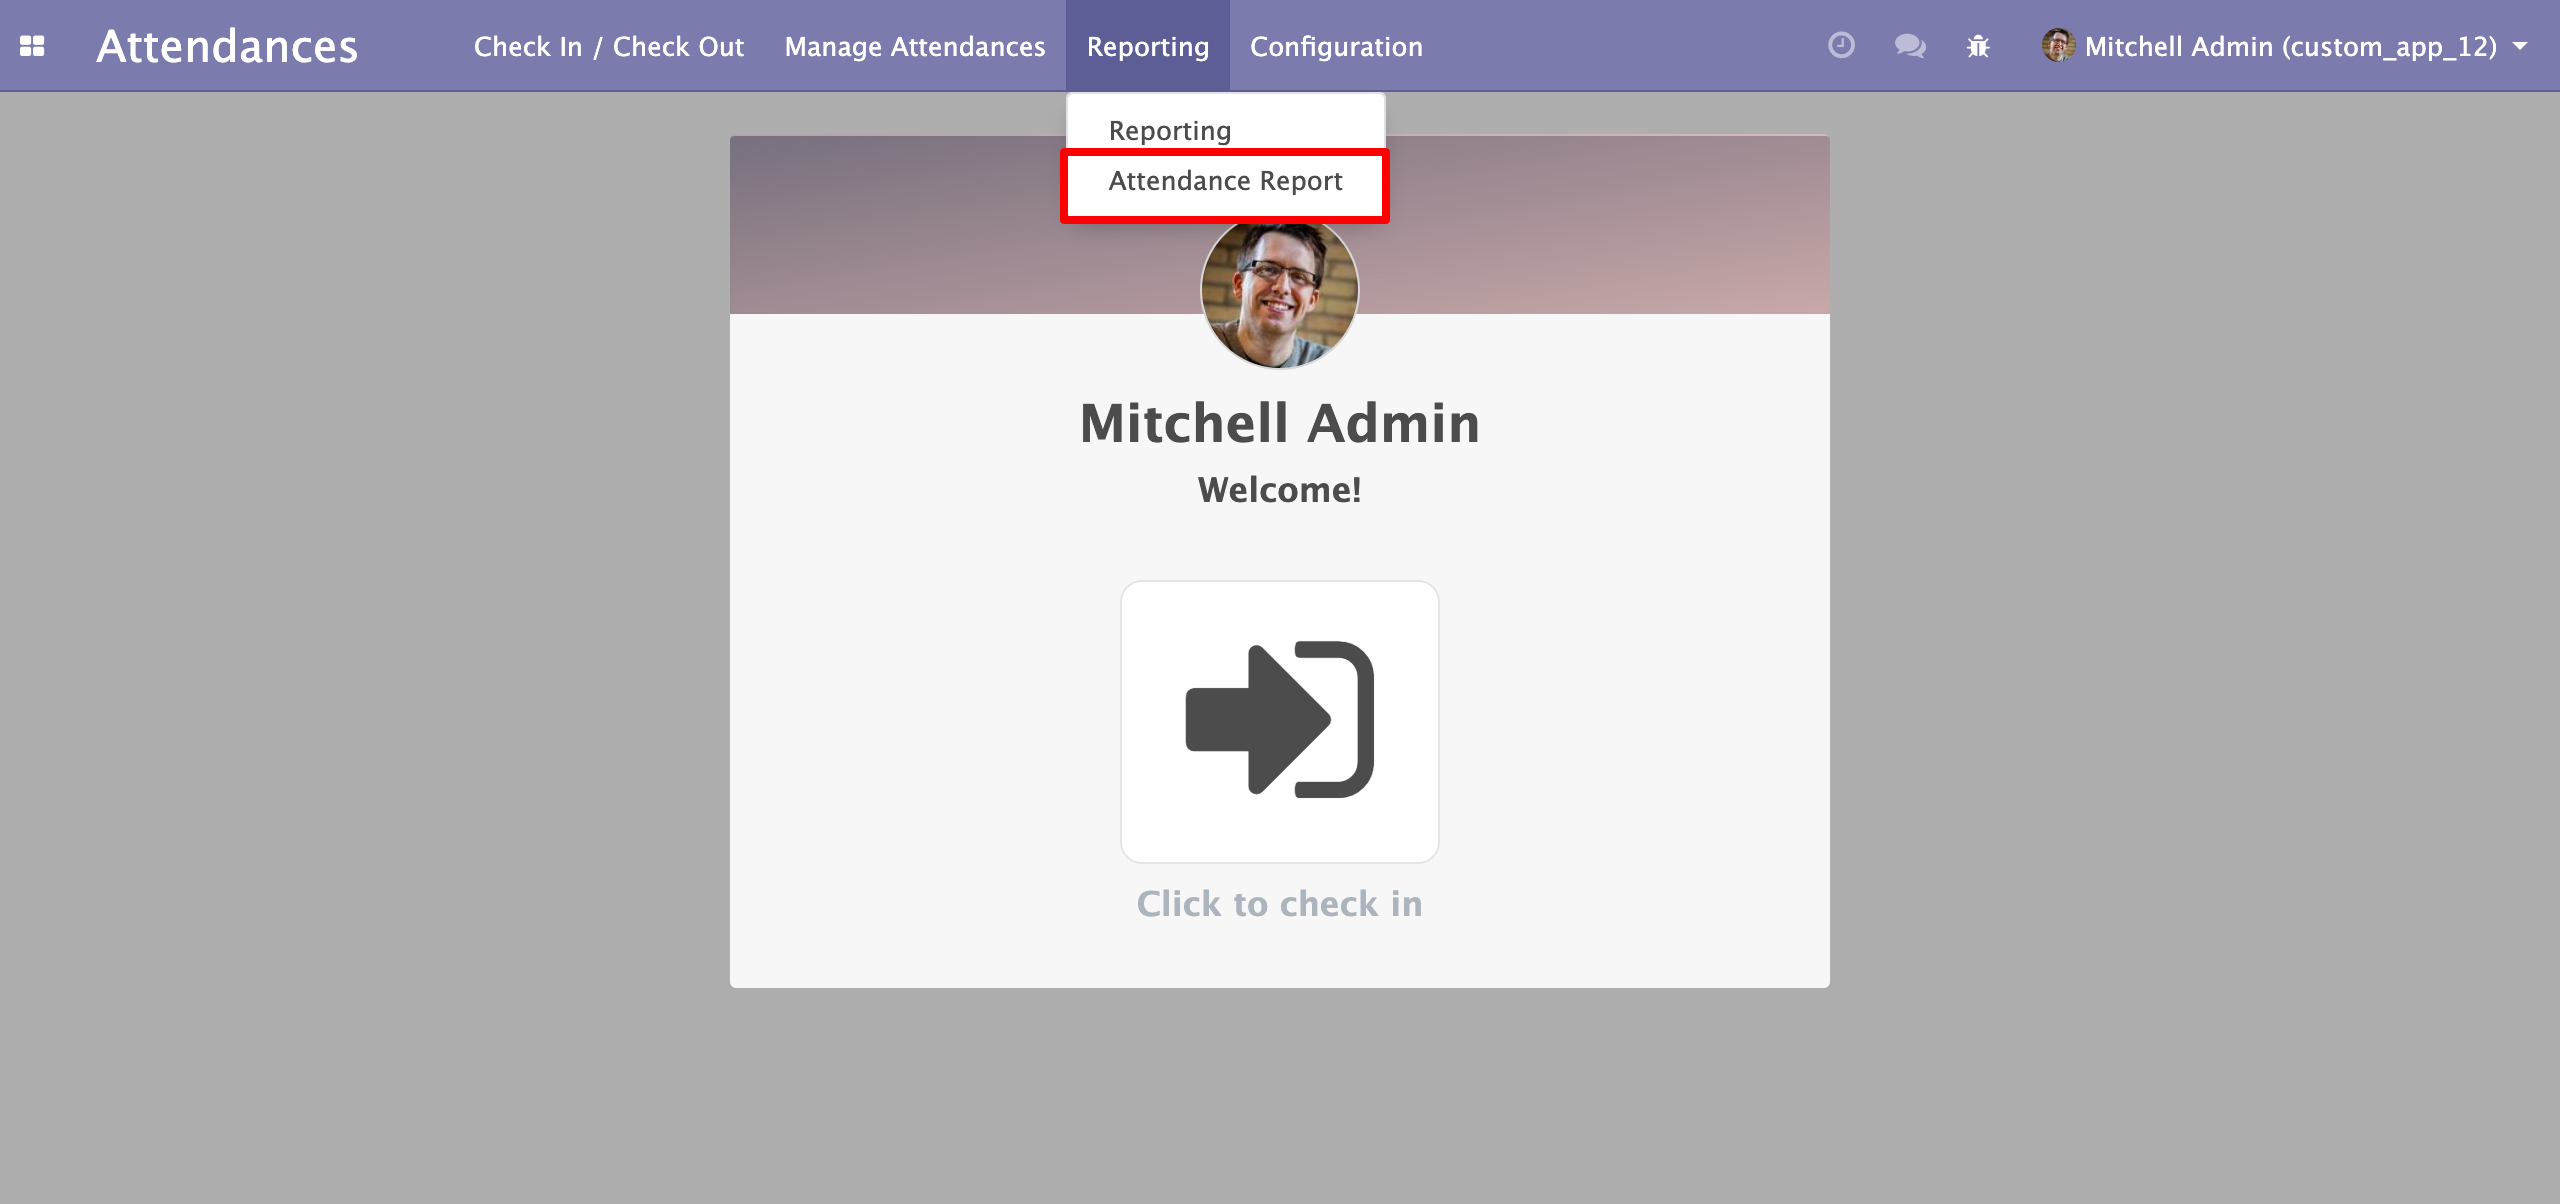The height and width of the screenshot is (1204, 2560).
Task: Click the check-in arrow icon
Action: (x=1279, y=720)
